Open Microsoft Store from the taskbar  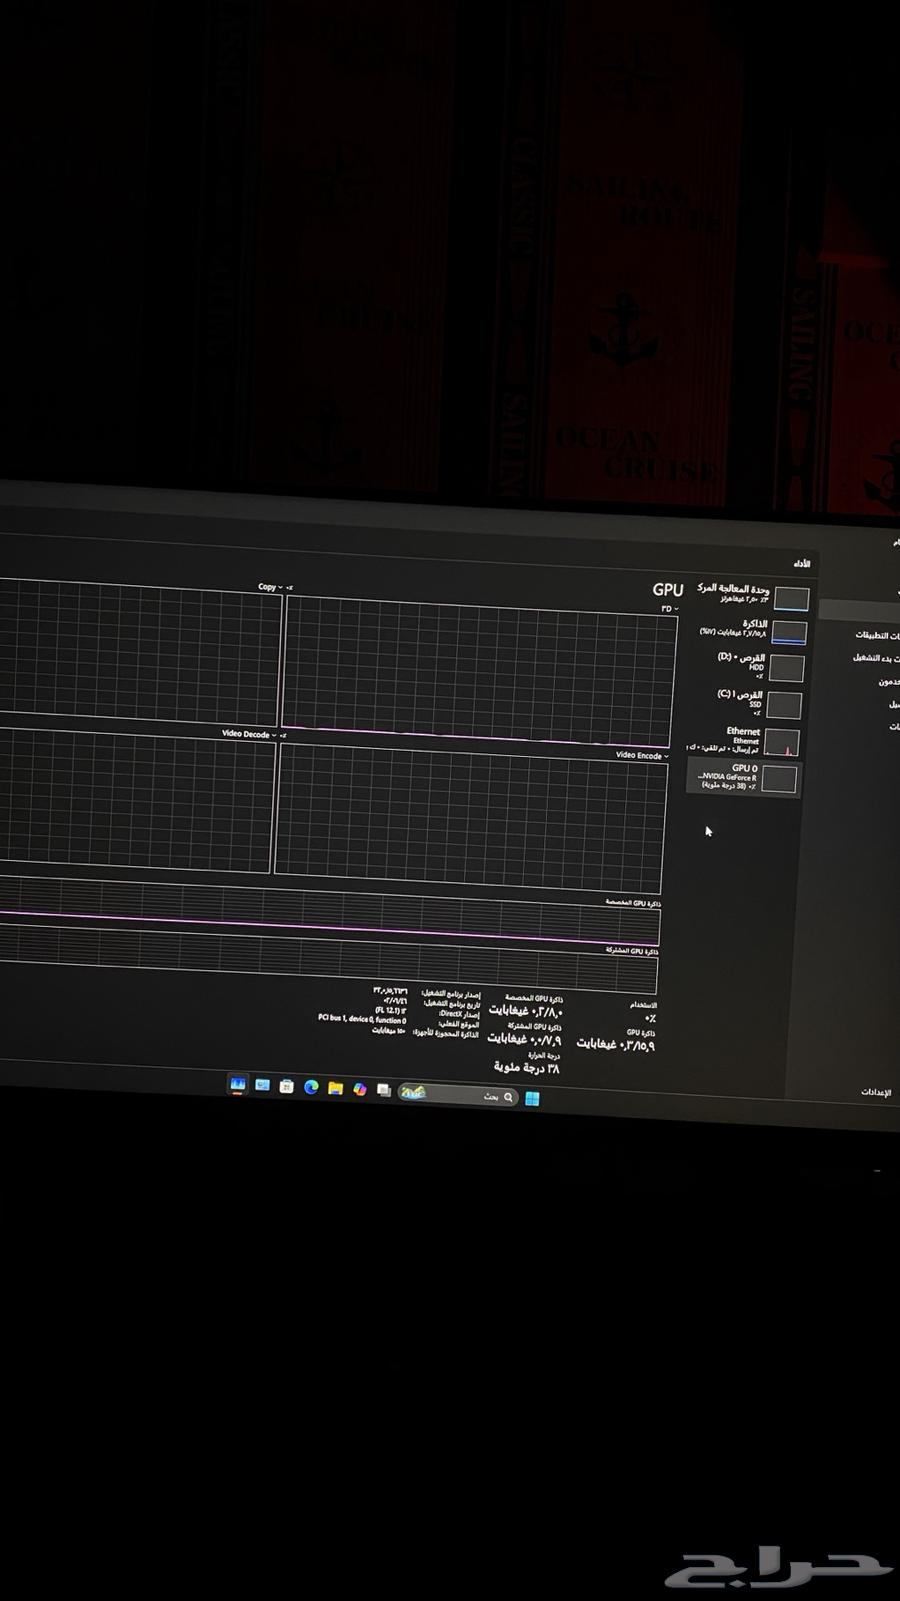click(286, 1086)
